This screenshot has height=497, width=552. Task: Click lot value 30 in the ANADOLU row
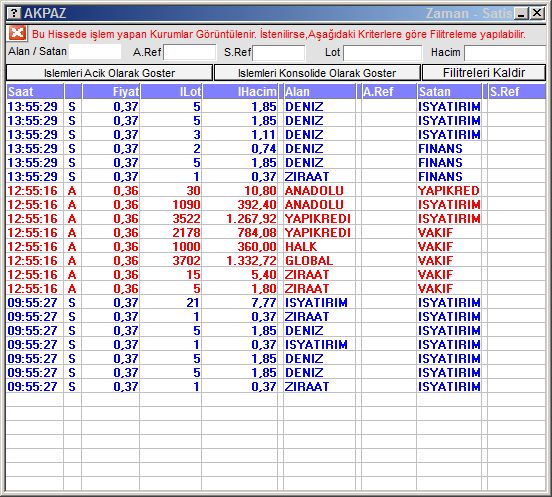[193, 190]
